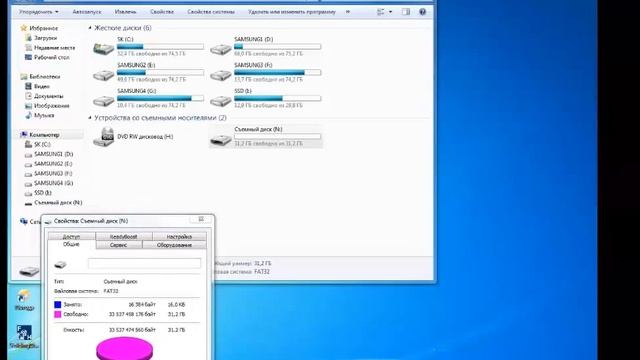Viewport: 640px width, 360px height.
Task: Open the Изображения library
Action: tap(51, 106)
